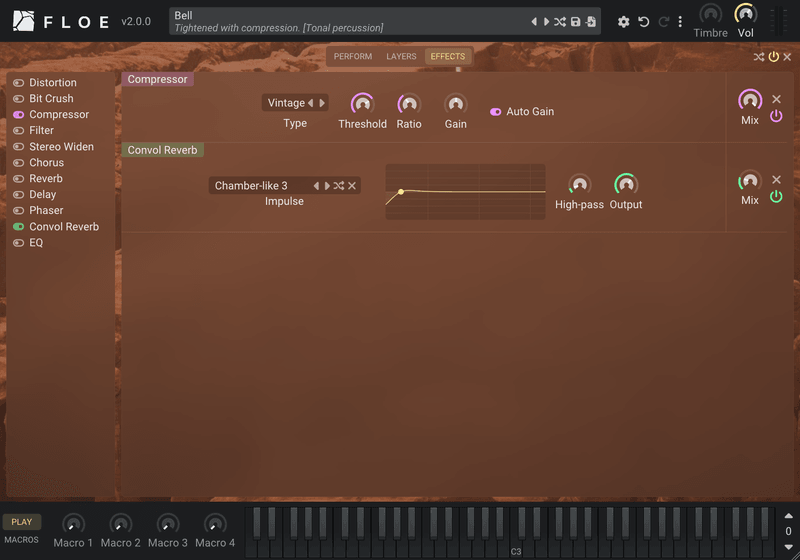This screenshot has height=560, width=800.
Task: Disable the Convol Reverb toggle in list
Action: tap(18, 226)
